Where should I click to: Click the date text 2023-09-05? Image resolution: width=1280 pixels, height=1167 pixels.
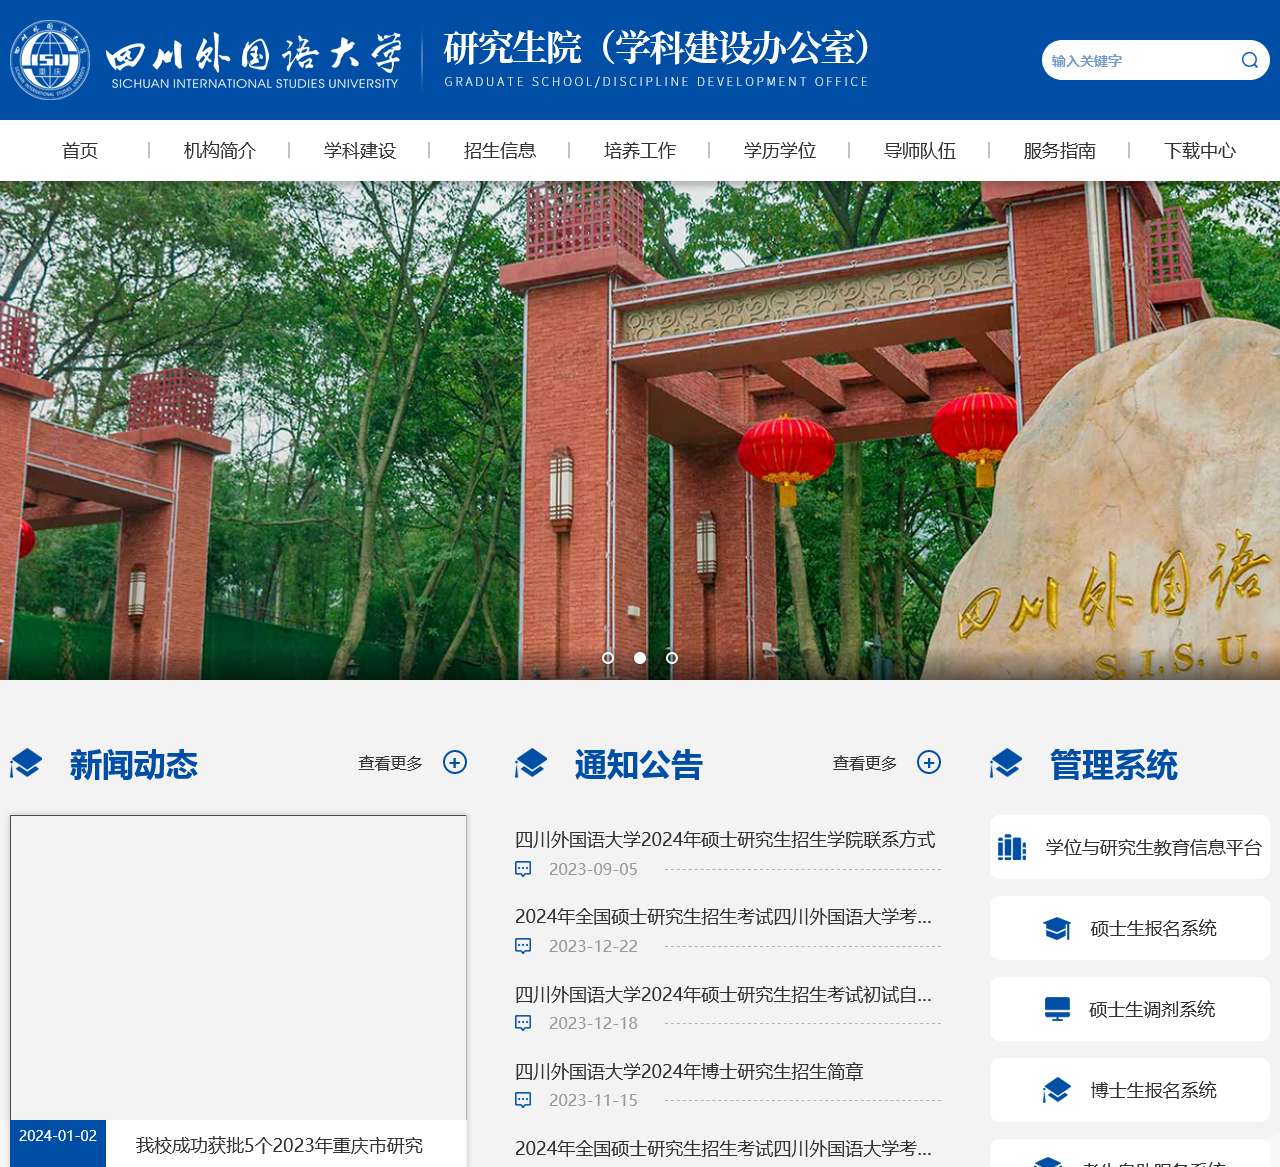[x=593, y=869]
